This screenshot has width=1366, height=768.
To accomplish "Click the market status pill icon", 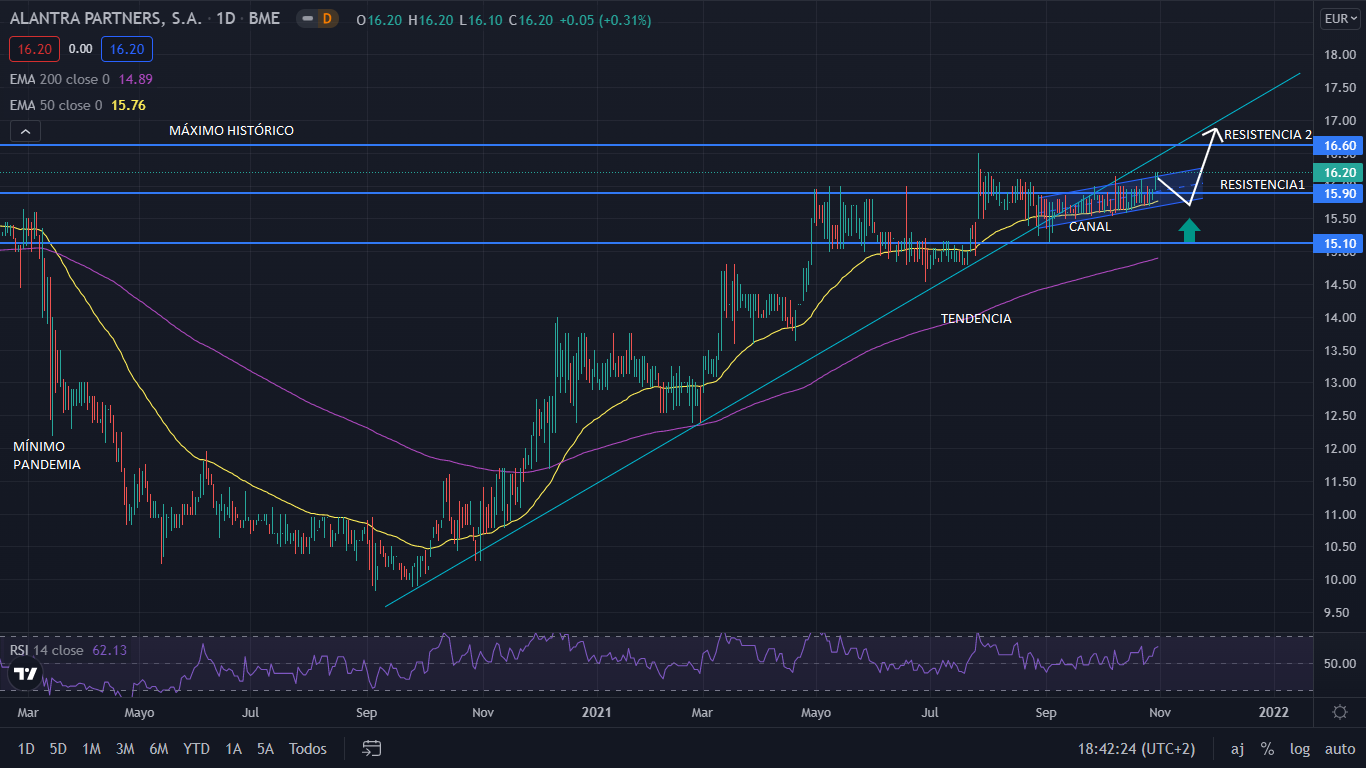I will pyautogui.click(x=307, y=19).
